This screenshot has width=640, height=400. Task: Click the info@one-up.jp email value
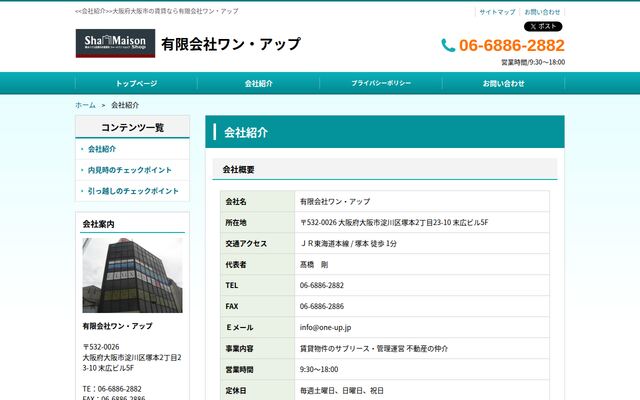click(325, 327)
